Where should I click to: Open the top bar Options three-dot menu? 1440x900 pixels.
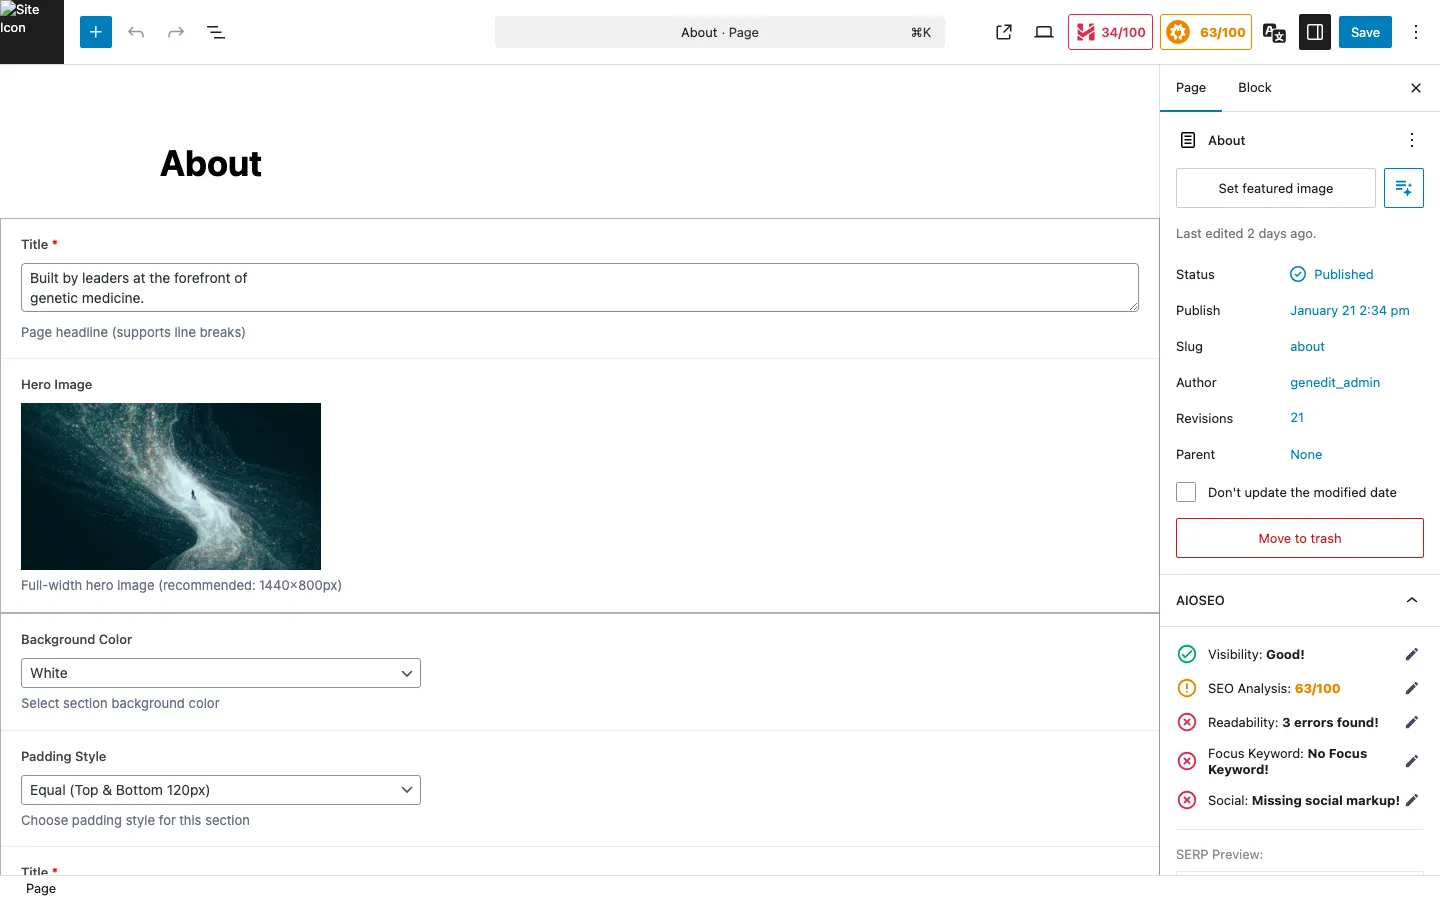point(1416,32)
